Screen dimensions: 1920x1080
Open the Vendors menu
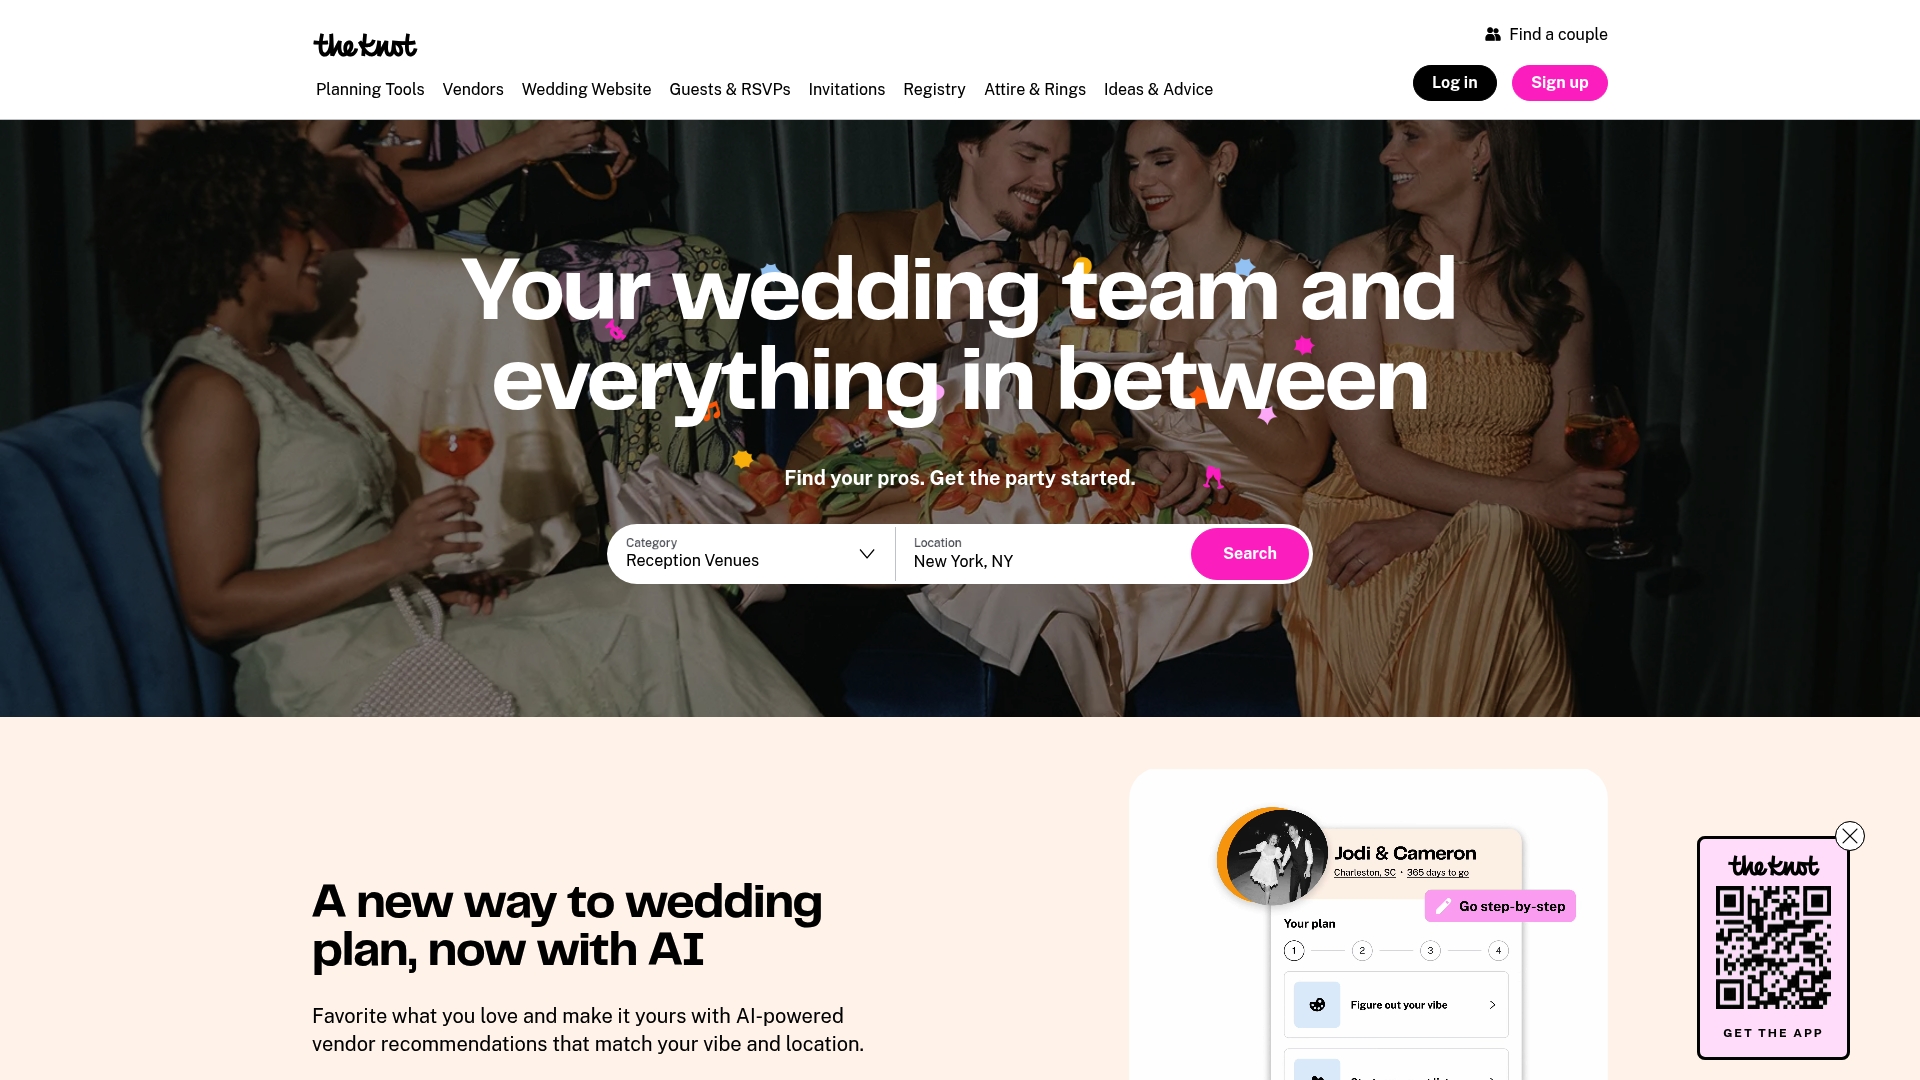click(473, 89)
